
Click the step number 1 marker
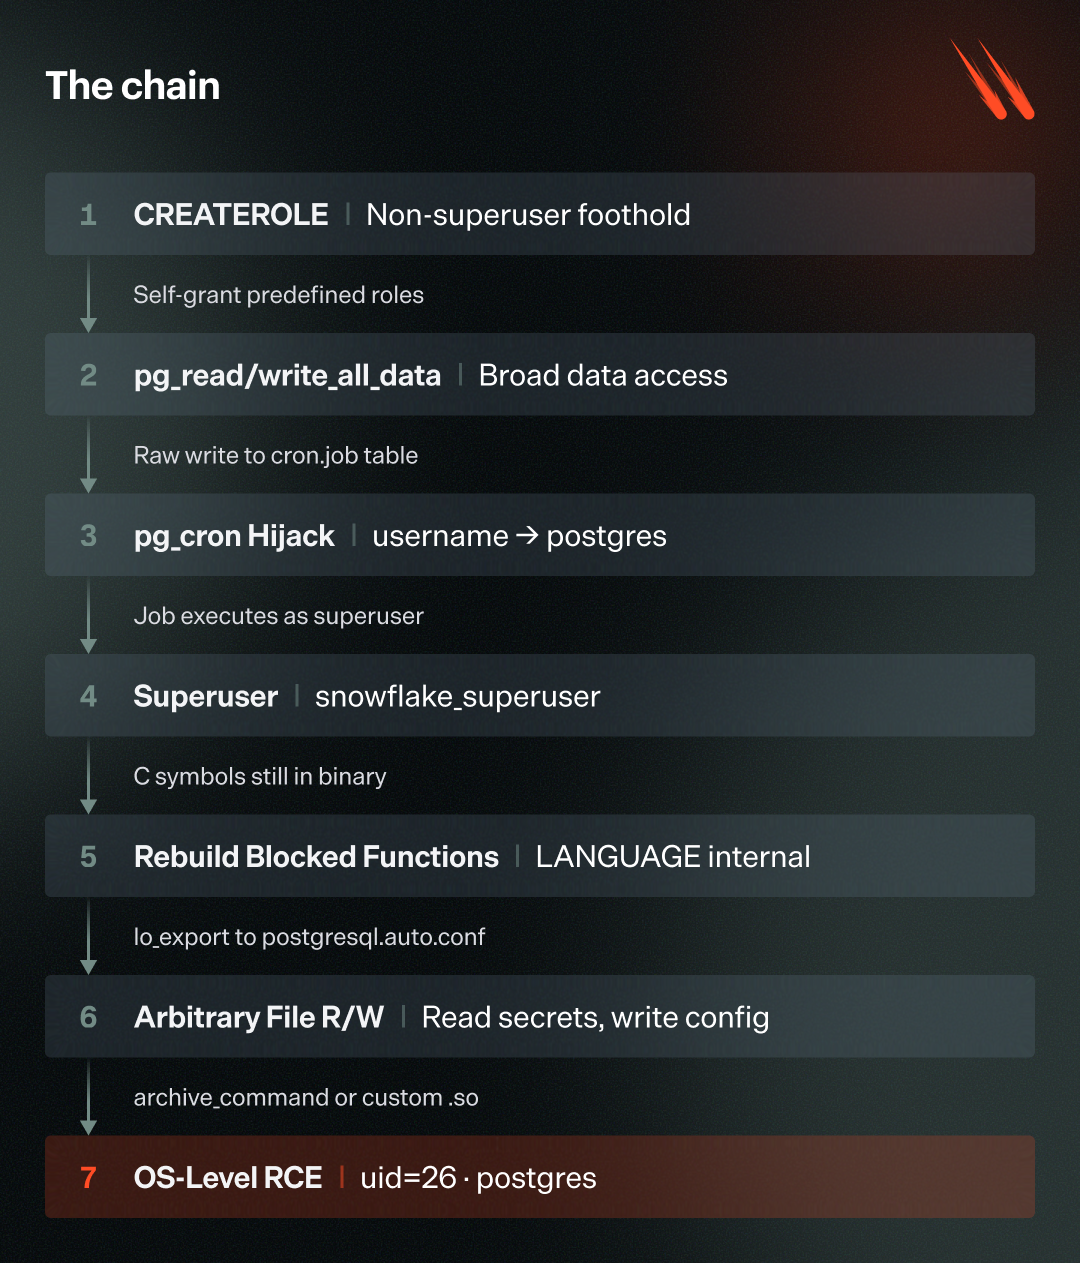(x=88, y=215)
